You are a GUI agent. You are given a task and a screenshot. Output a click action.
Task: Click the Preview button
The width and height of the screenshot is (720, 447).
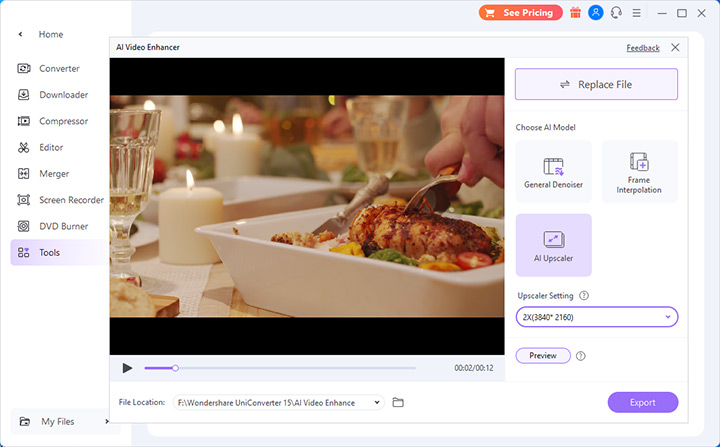(x=543, y=356)
